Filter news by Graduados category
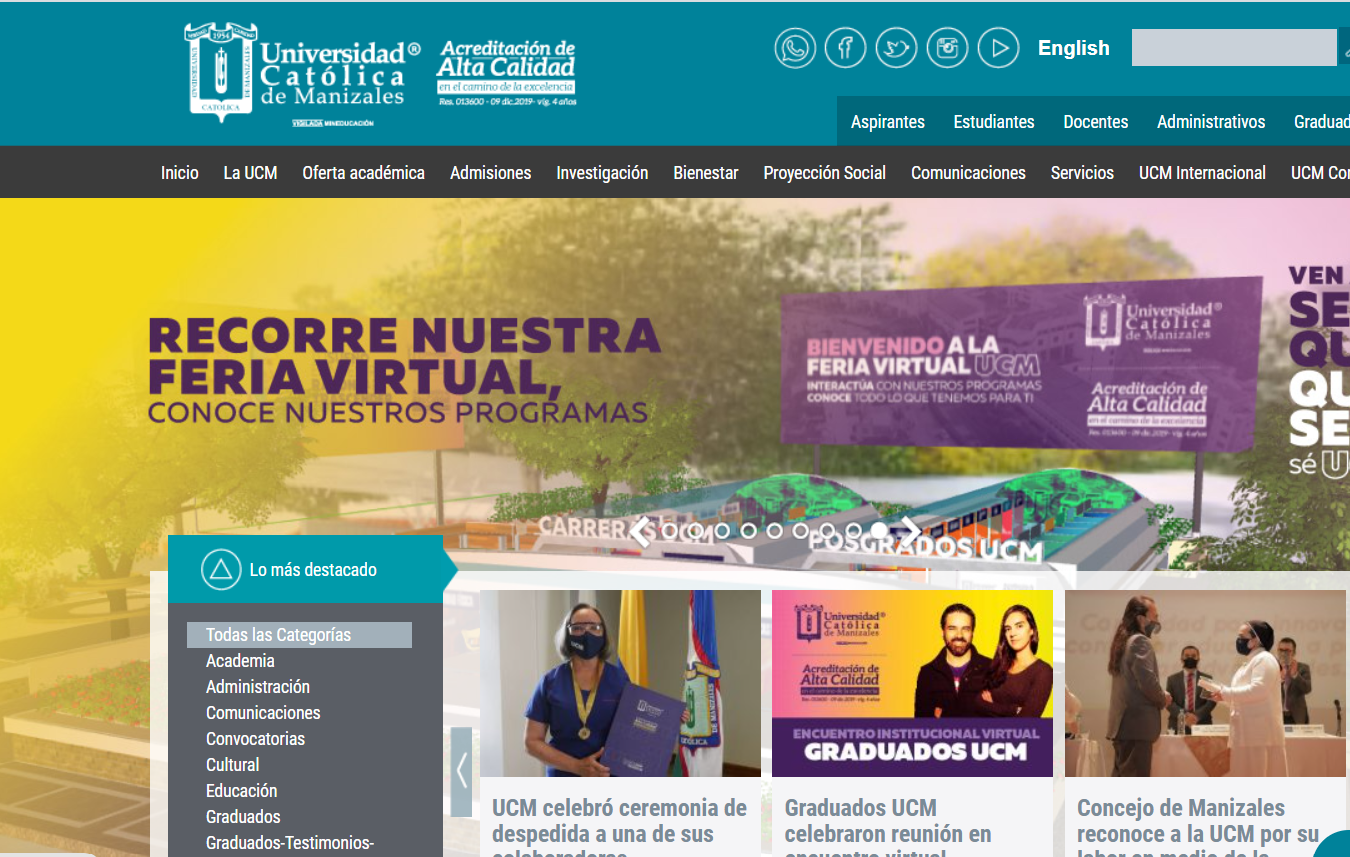 243,817
